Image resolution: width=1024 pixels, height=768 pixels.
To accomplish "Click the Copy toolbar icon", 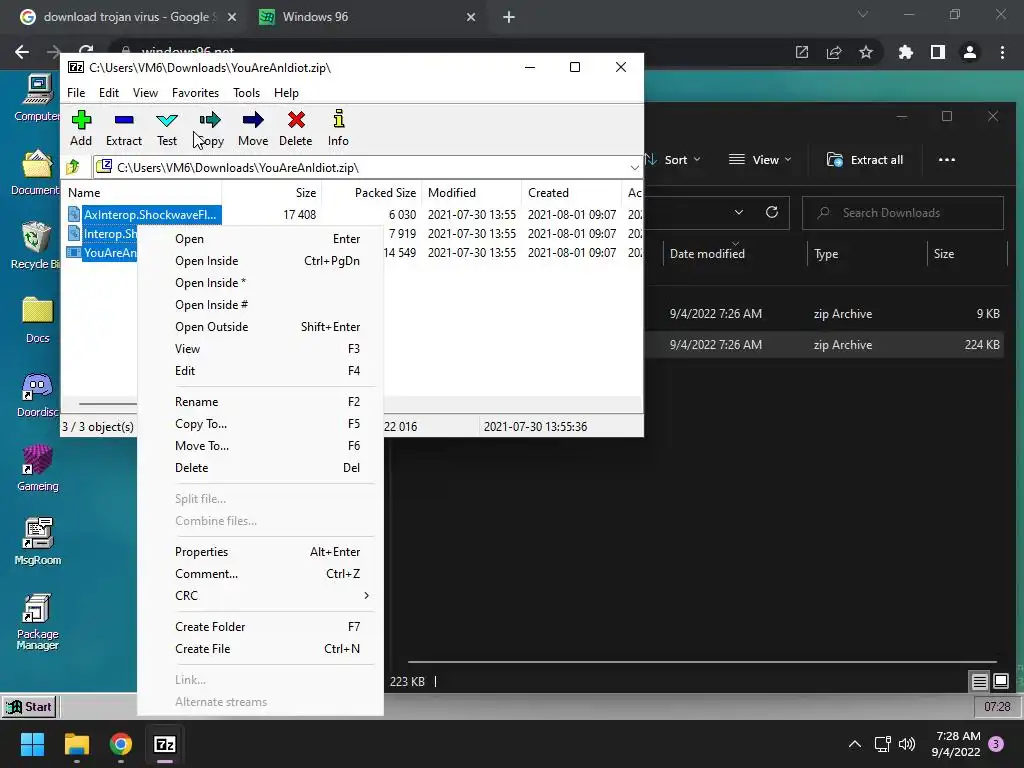I will coord(210,128).
